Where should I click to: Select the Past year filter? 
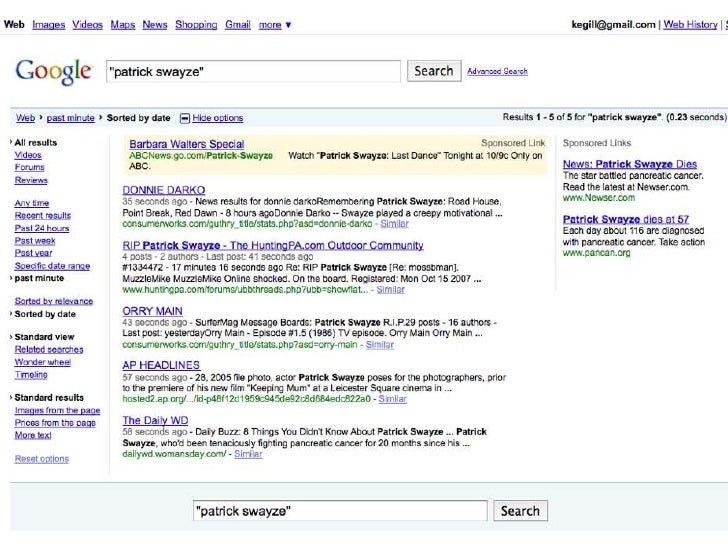tap(33, 253)
